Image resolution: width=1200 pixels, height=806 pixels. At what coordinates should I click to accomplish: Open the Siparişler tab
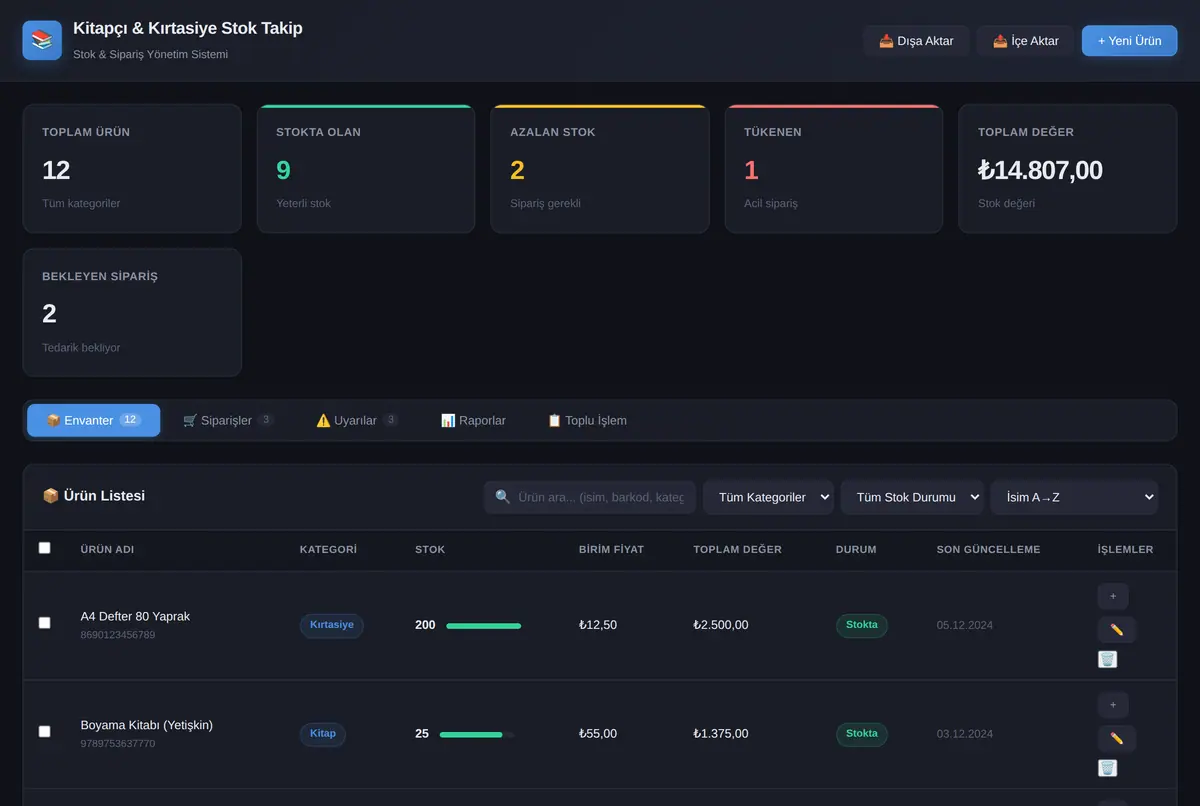[x=228, y=420]
